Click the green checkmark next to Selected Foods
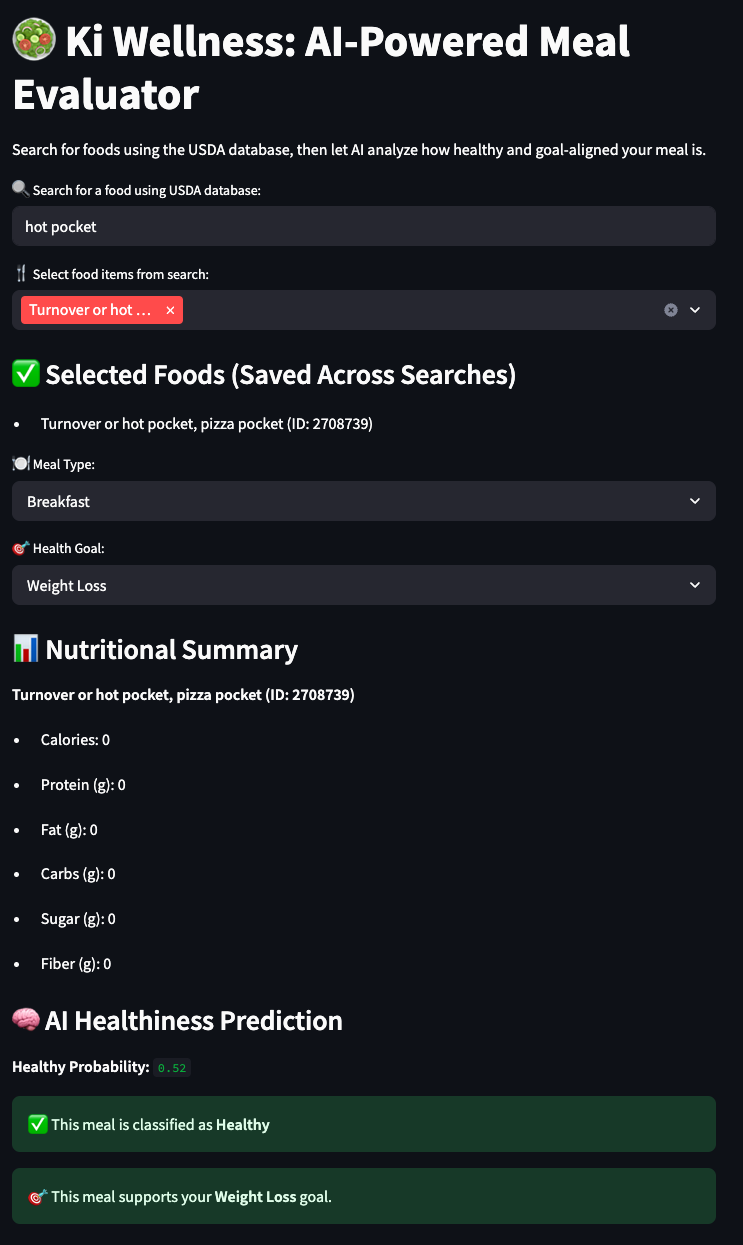Screen dimensions: 743x1245 pos(25,374)
